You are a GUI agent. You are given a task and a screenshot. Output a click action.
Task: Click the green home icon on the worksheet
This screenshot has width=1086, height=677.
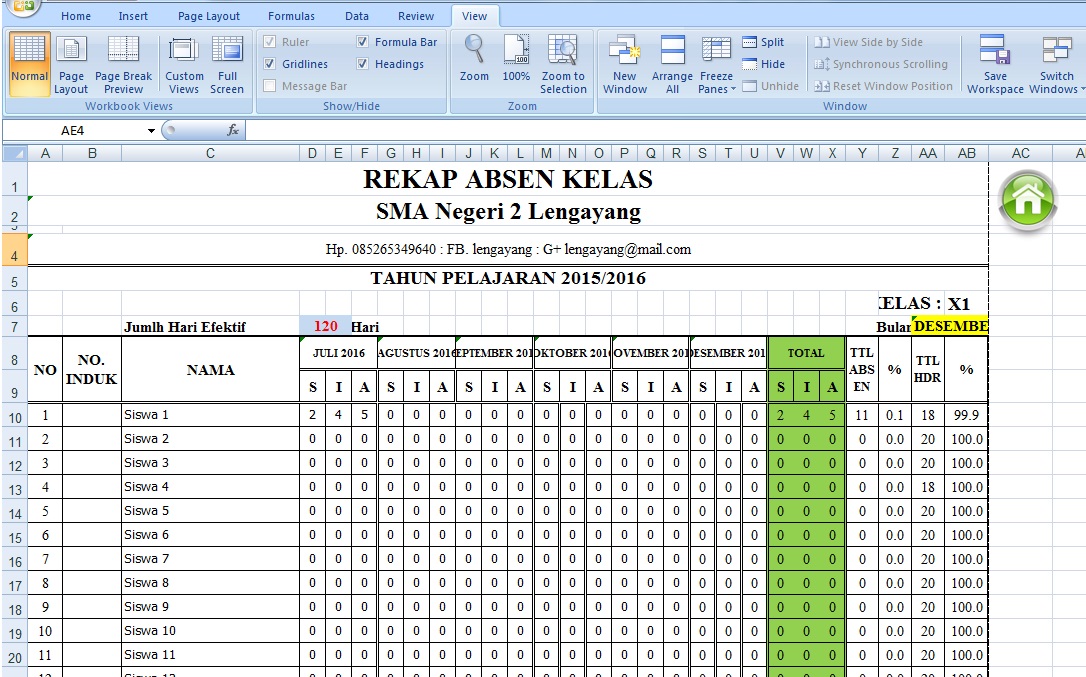(1028, 201)
